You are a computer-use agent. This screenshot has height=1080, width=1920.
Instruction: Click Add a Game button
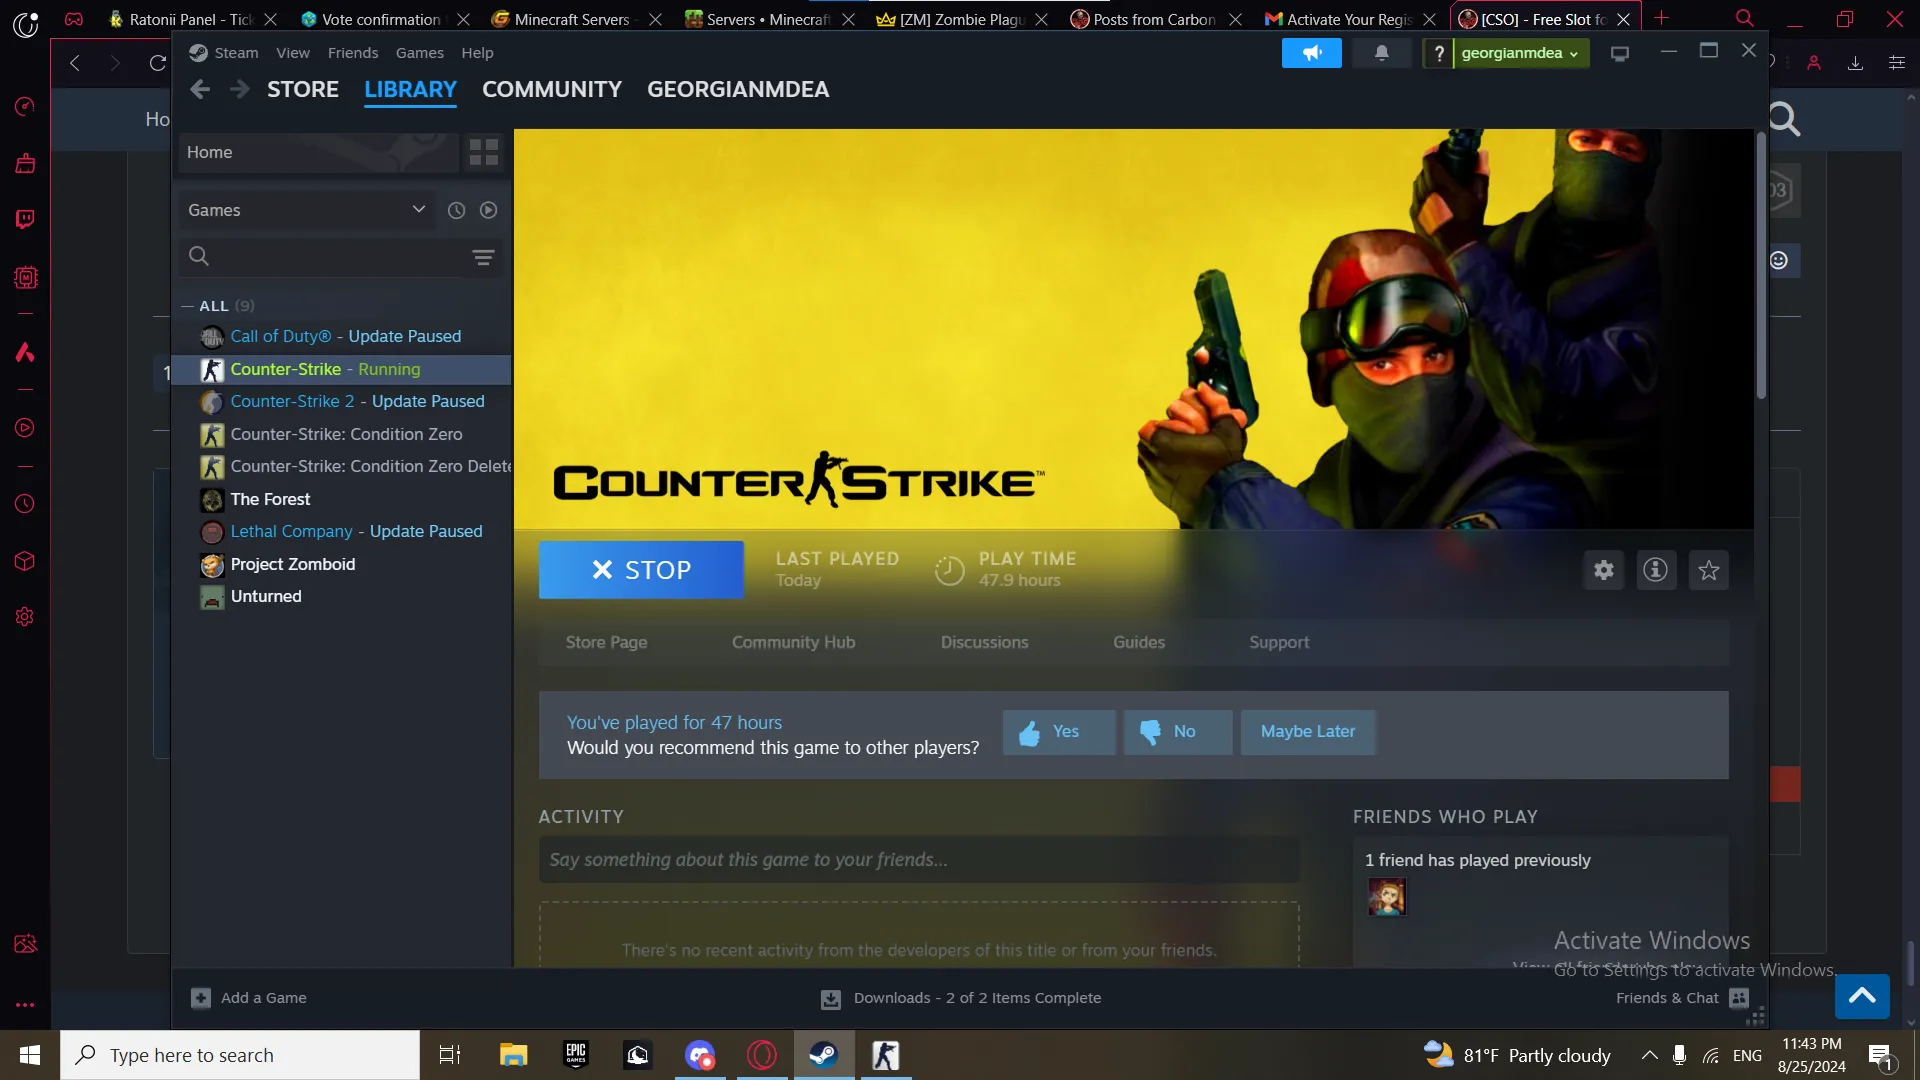(x=249, y=998)
